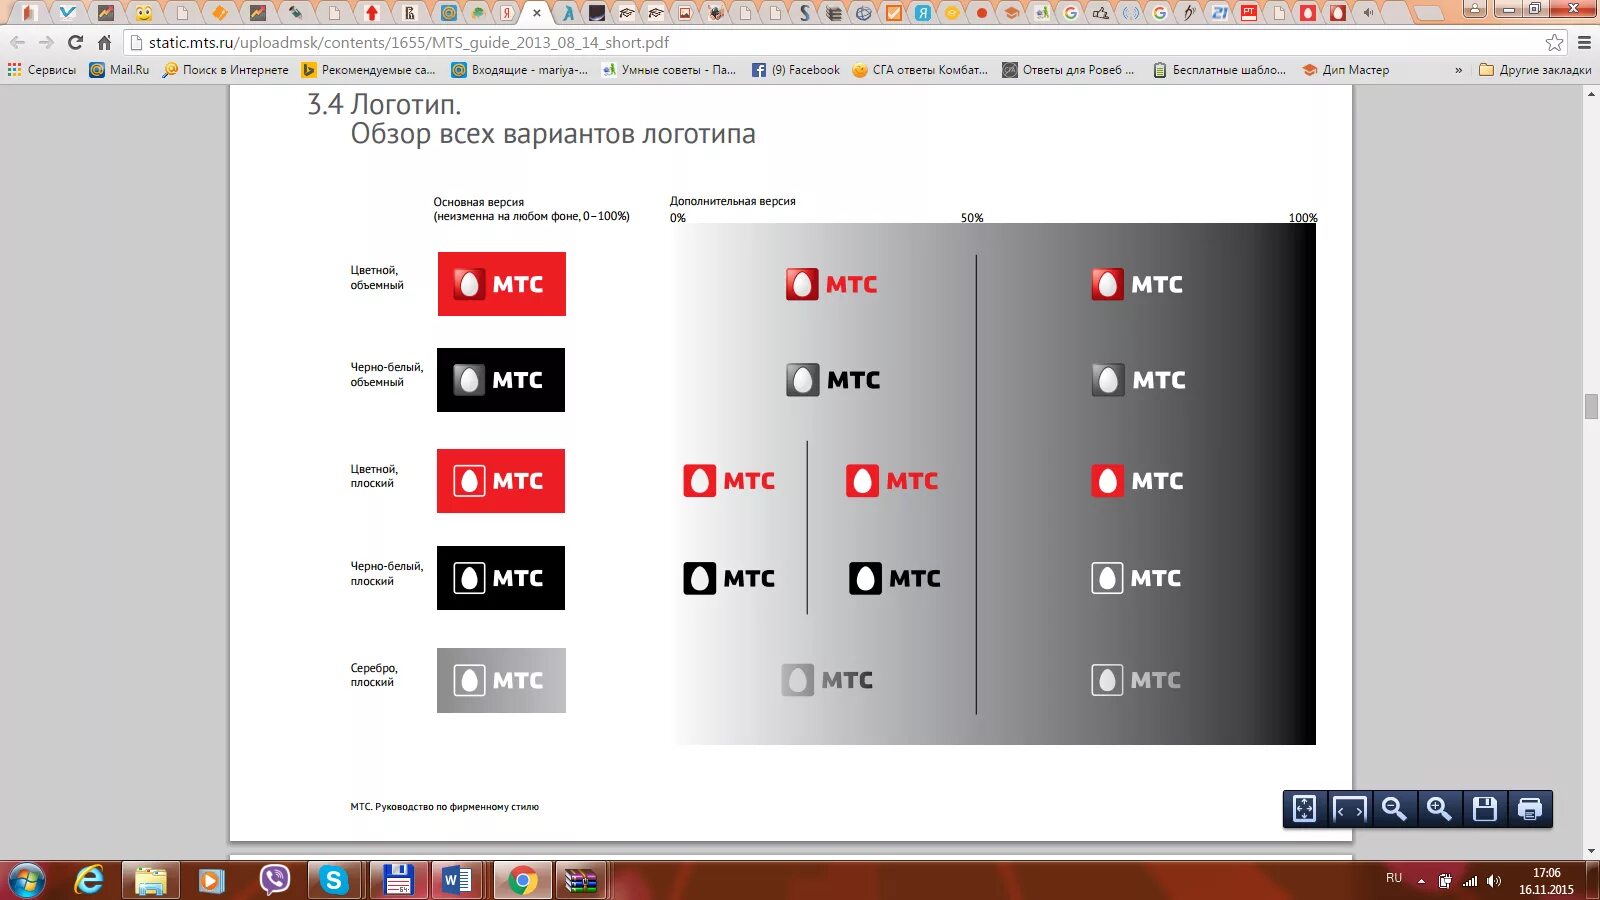
Task: Click the fit-to-width button in PDF toolbar
Action: point(1350,809)
